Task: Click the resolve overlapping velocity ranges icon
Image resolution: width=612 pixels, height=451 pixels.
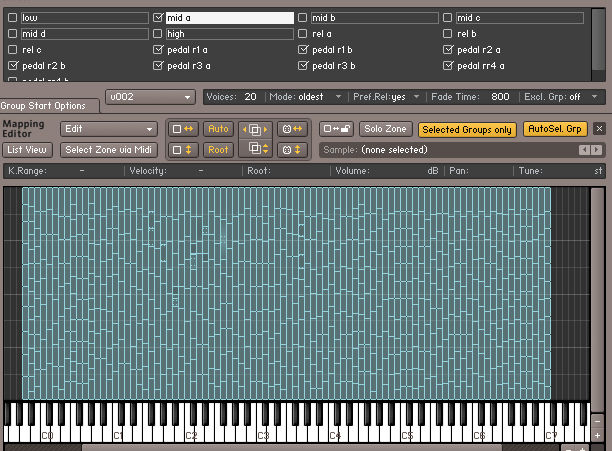Action: tap(255, 149)
